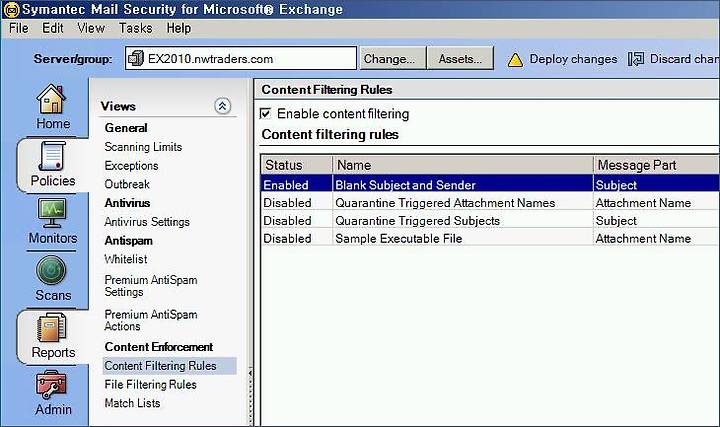This screenshot has height=427, width=720.
Task: Open the Edit menu
Action: (52, 28)
